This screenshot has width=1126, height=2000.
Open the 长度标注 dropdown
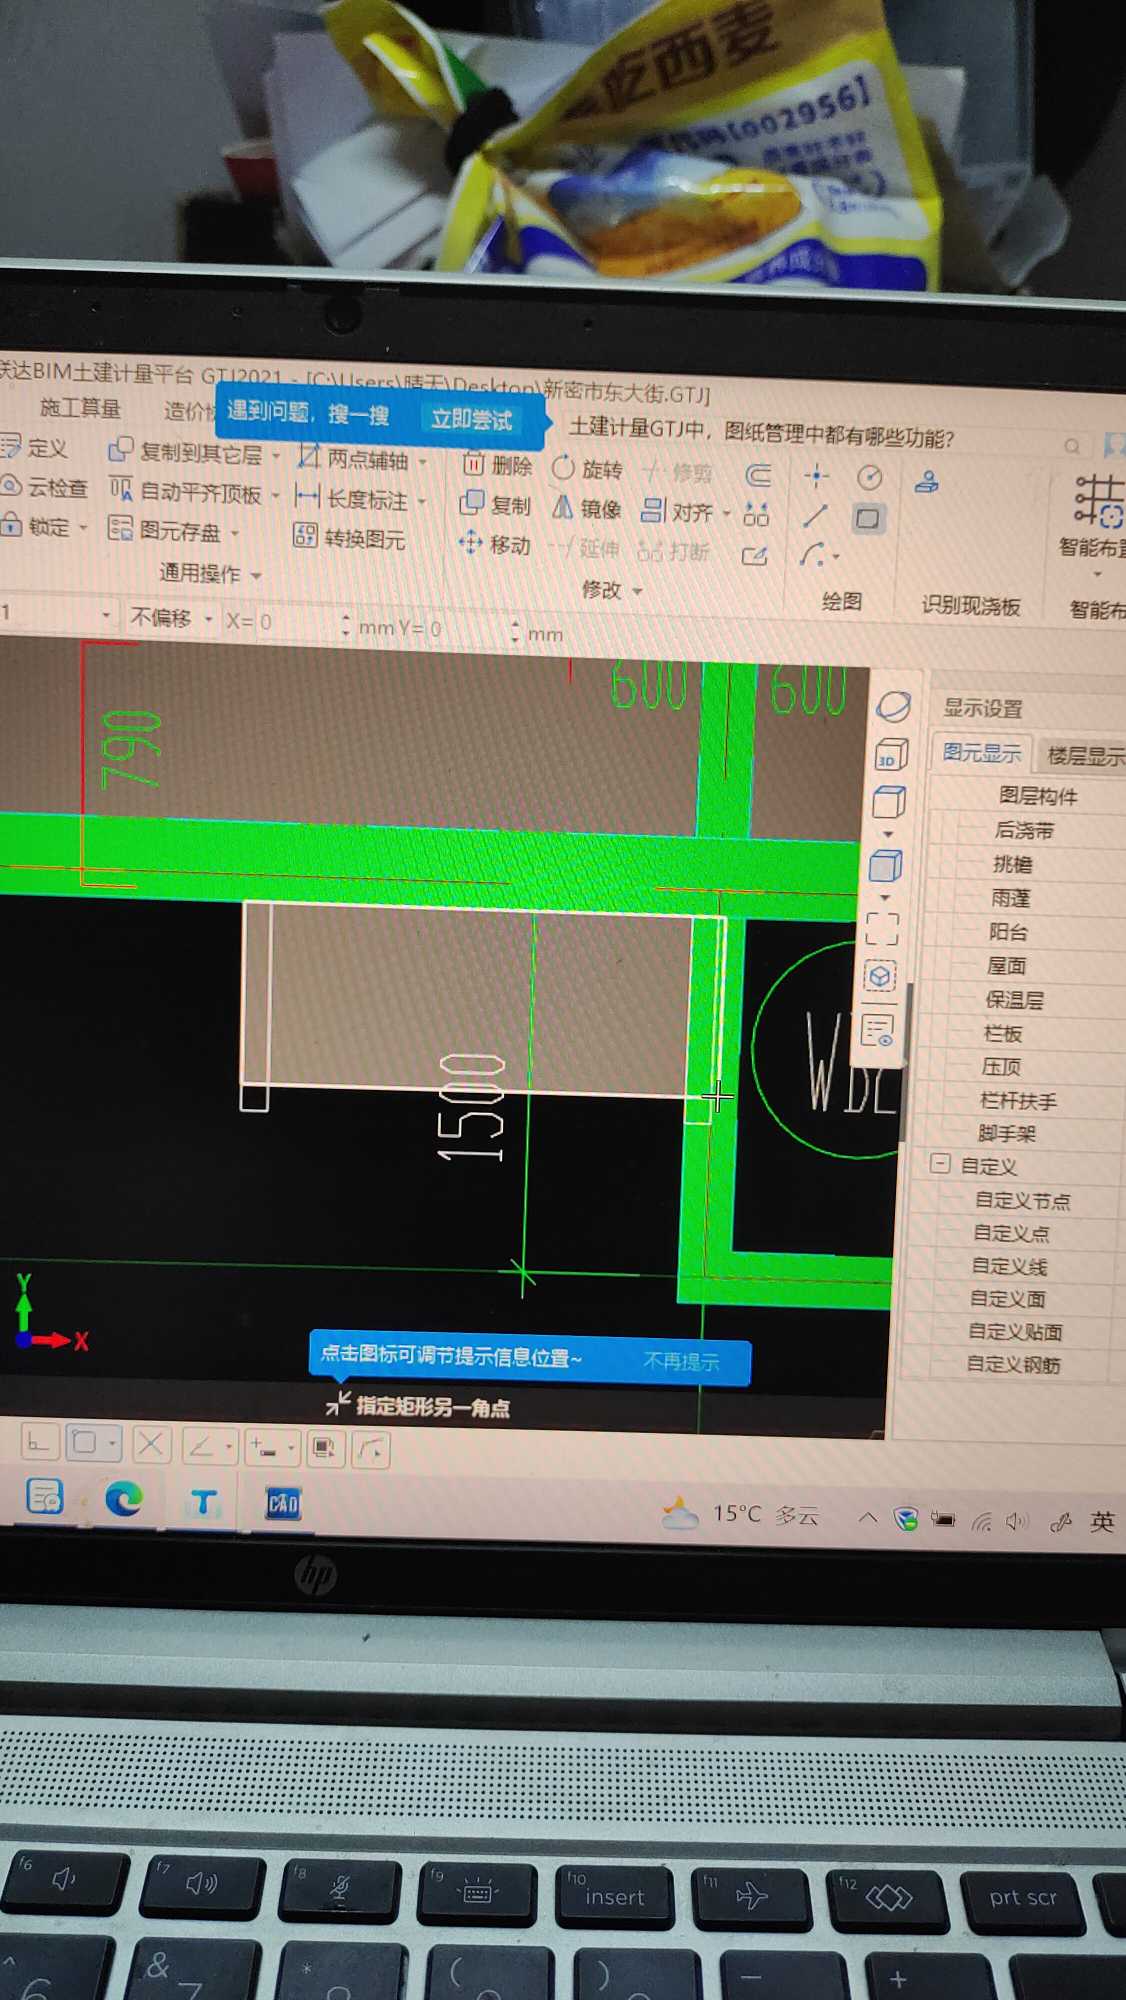point(422,501)
